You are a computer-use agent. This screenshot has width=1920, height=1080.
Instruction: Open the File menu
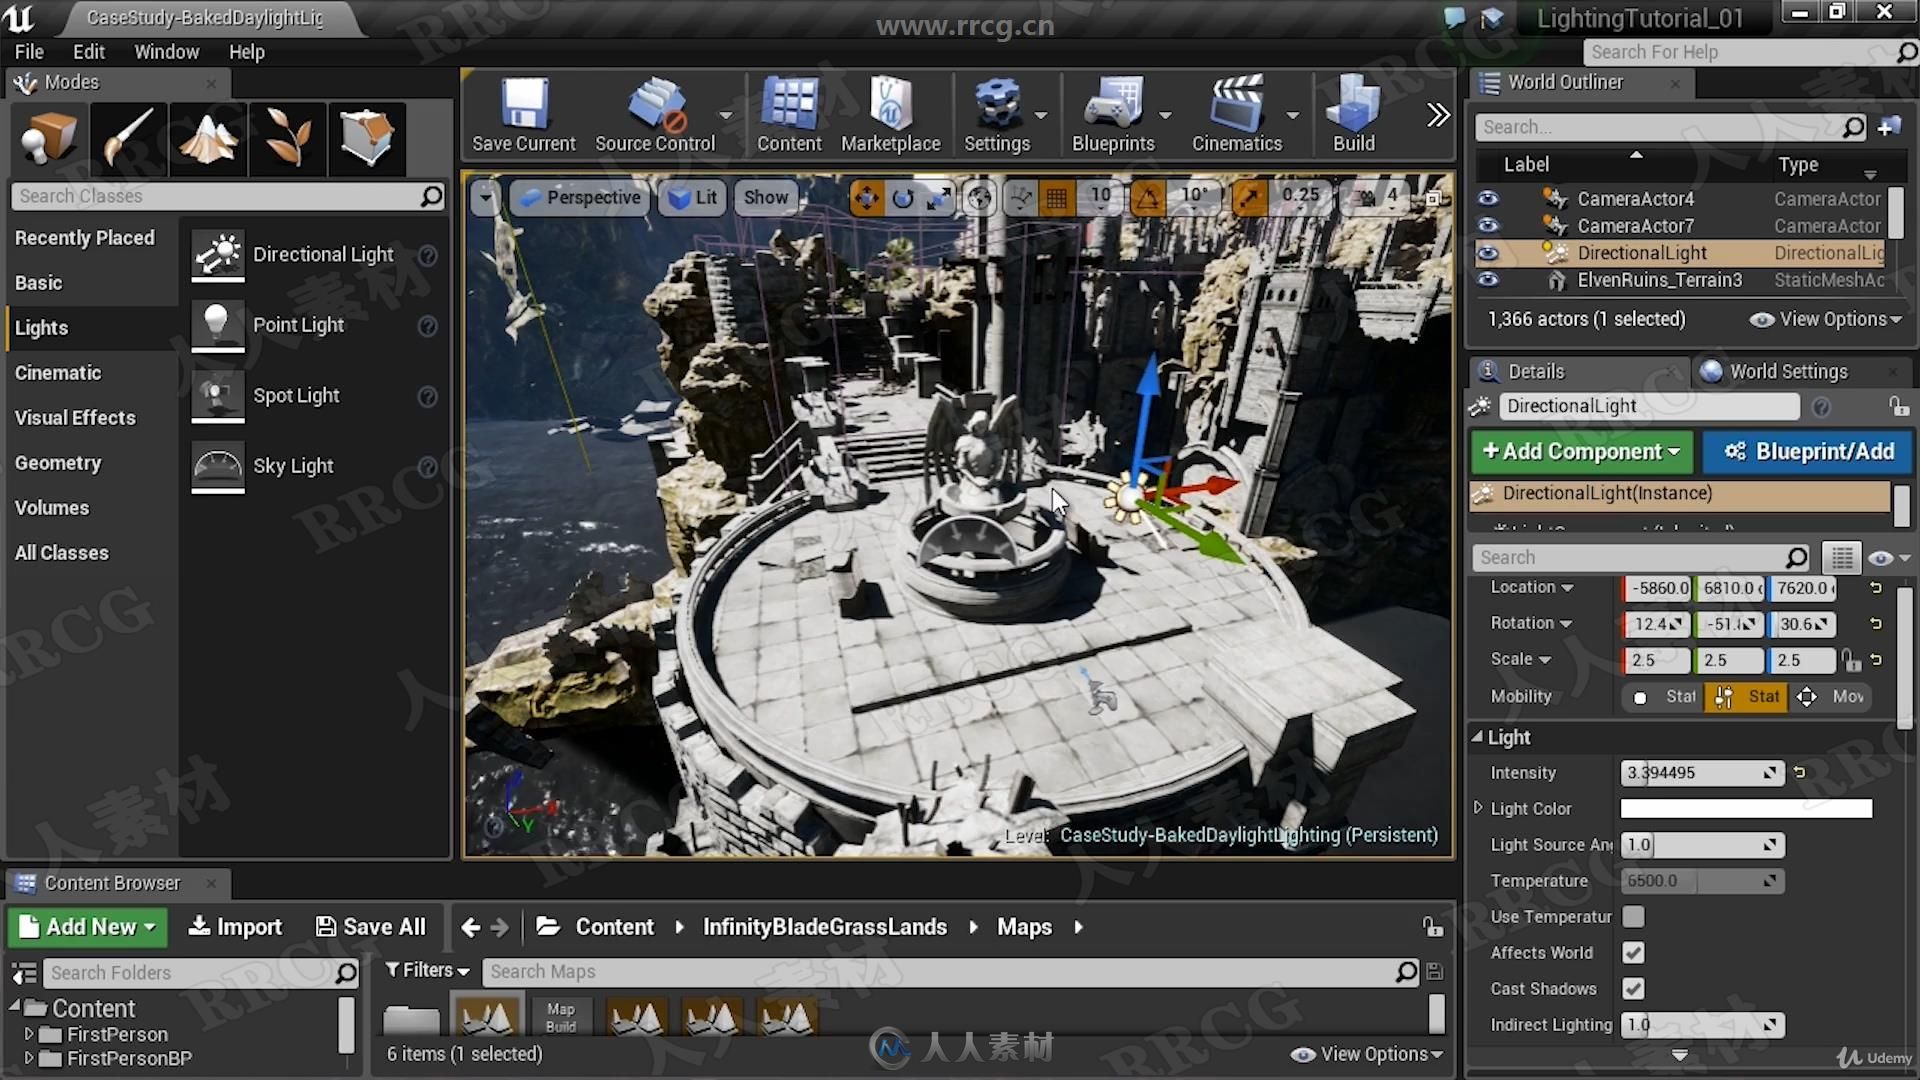29,51
